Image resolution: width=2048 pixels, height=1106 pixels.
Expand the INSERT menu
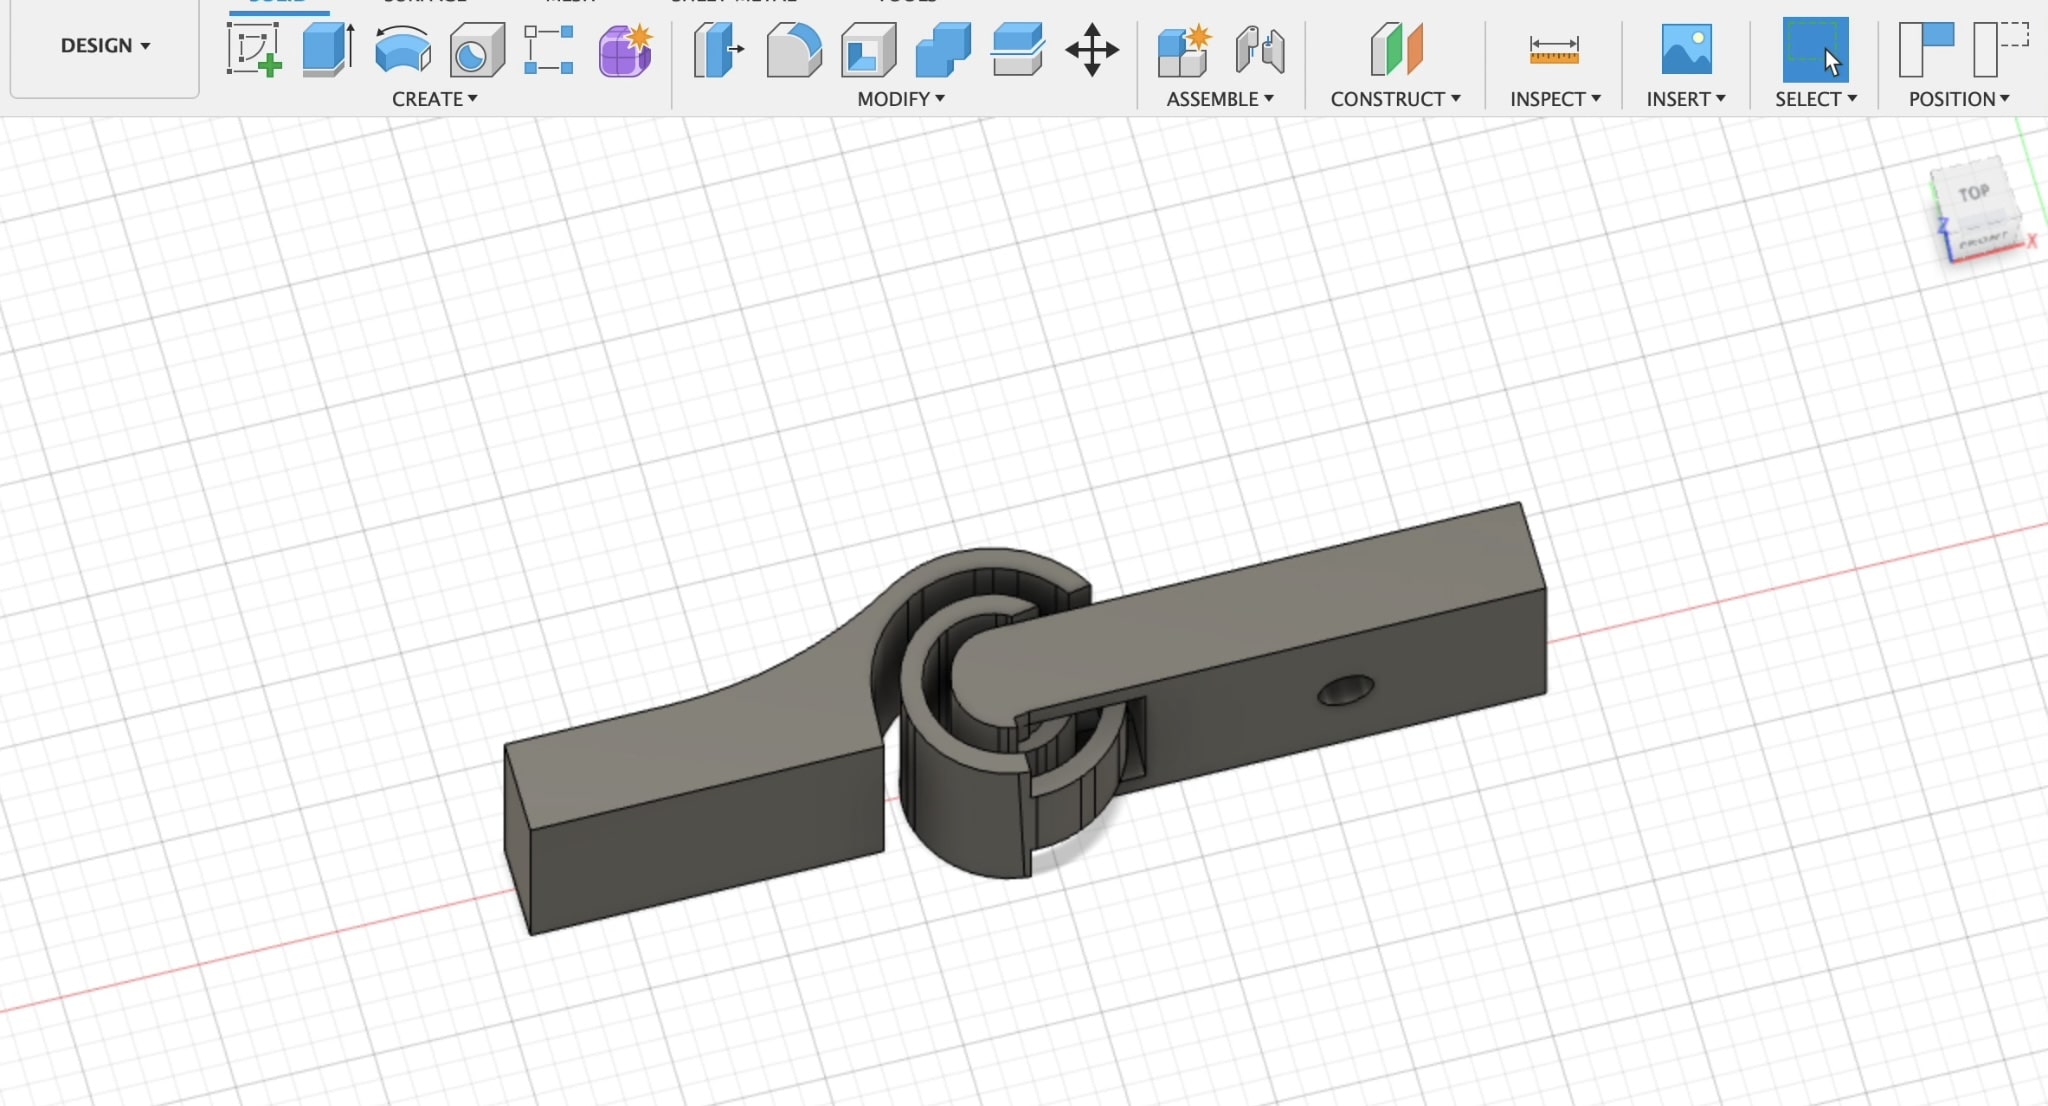(x=1686, y=99)
